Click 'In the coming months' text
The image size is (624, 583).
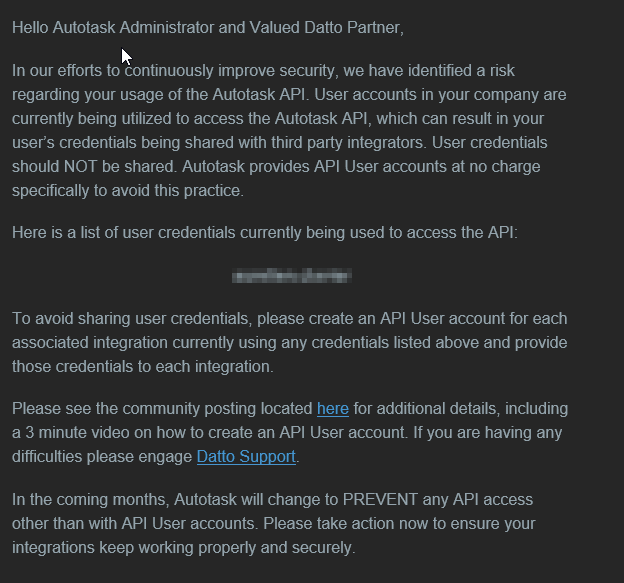90,499
